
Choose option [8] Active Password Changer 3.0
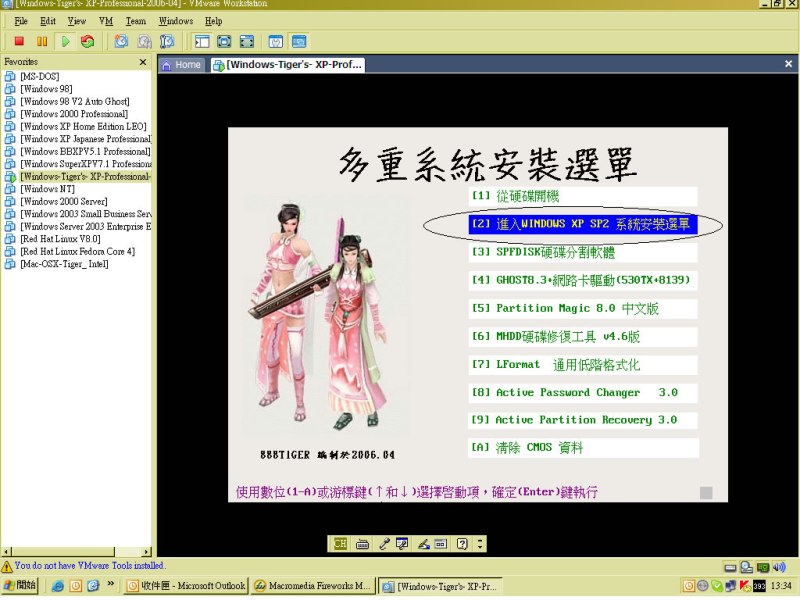coord(583,392)
